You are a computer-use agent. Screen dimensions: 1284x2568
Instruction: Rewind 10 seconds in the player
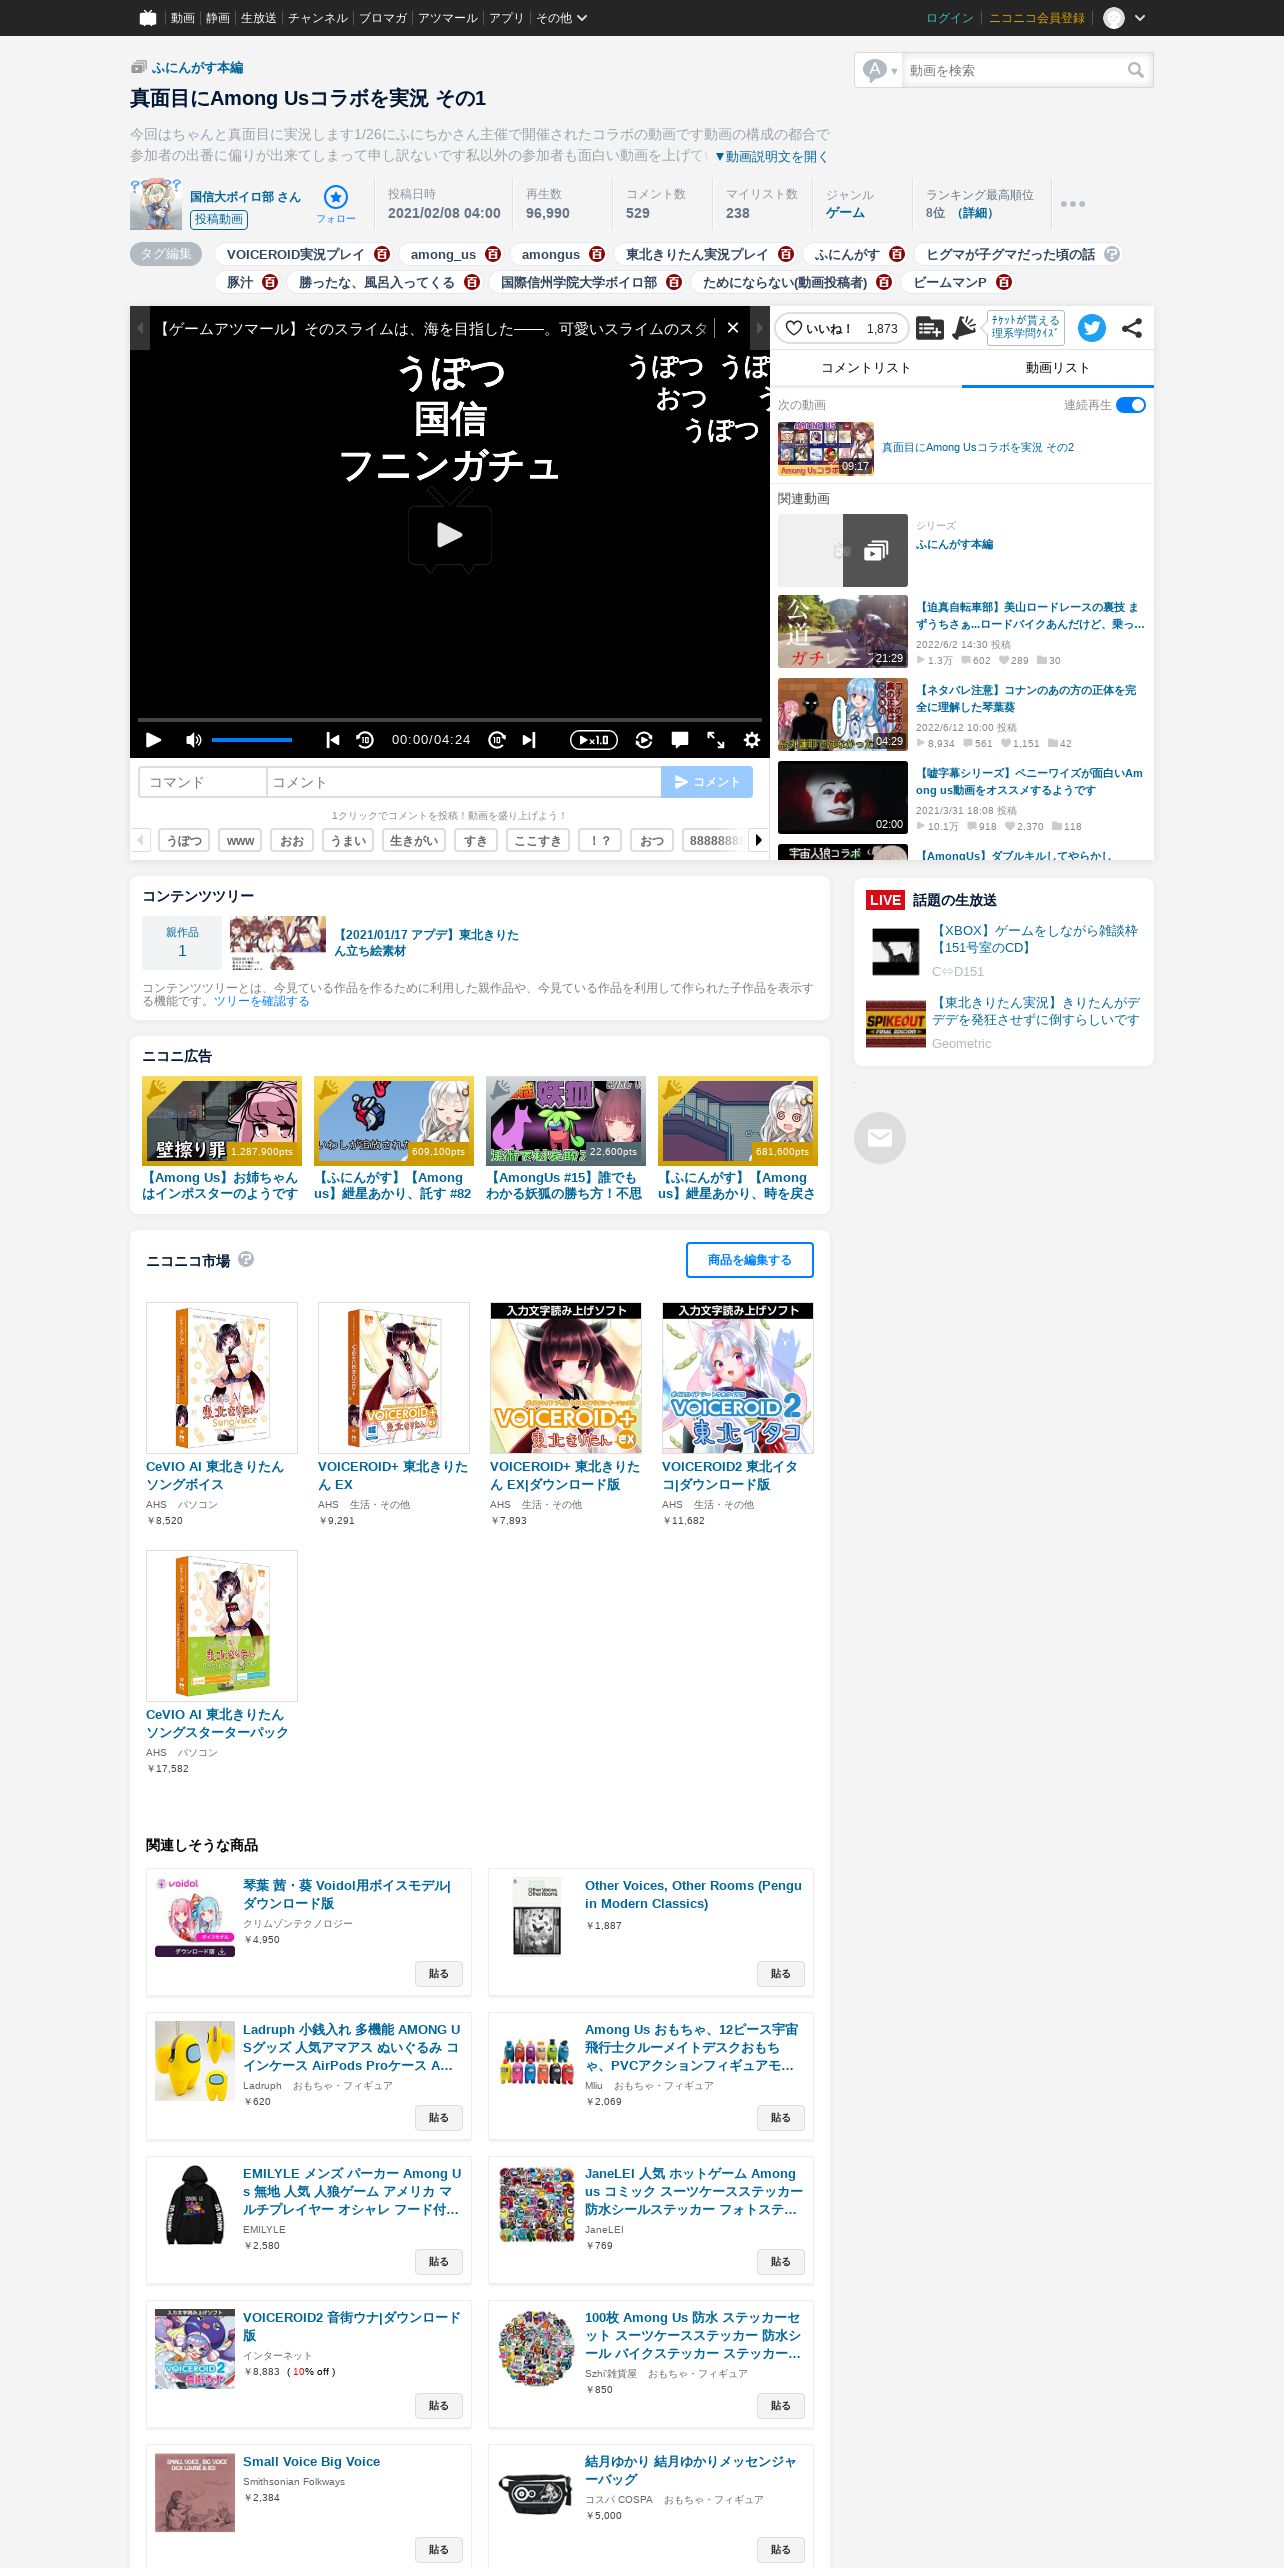coord(365,740)
